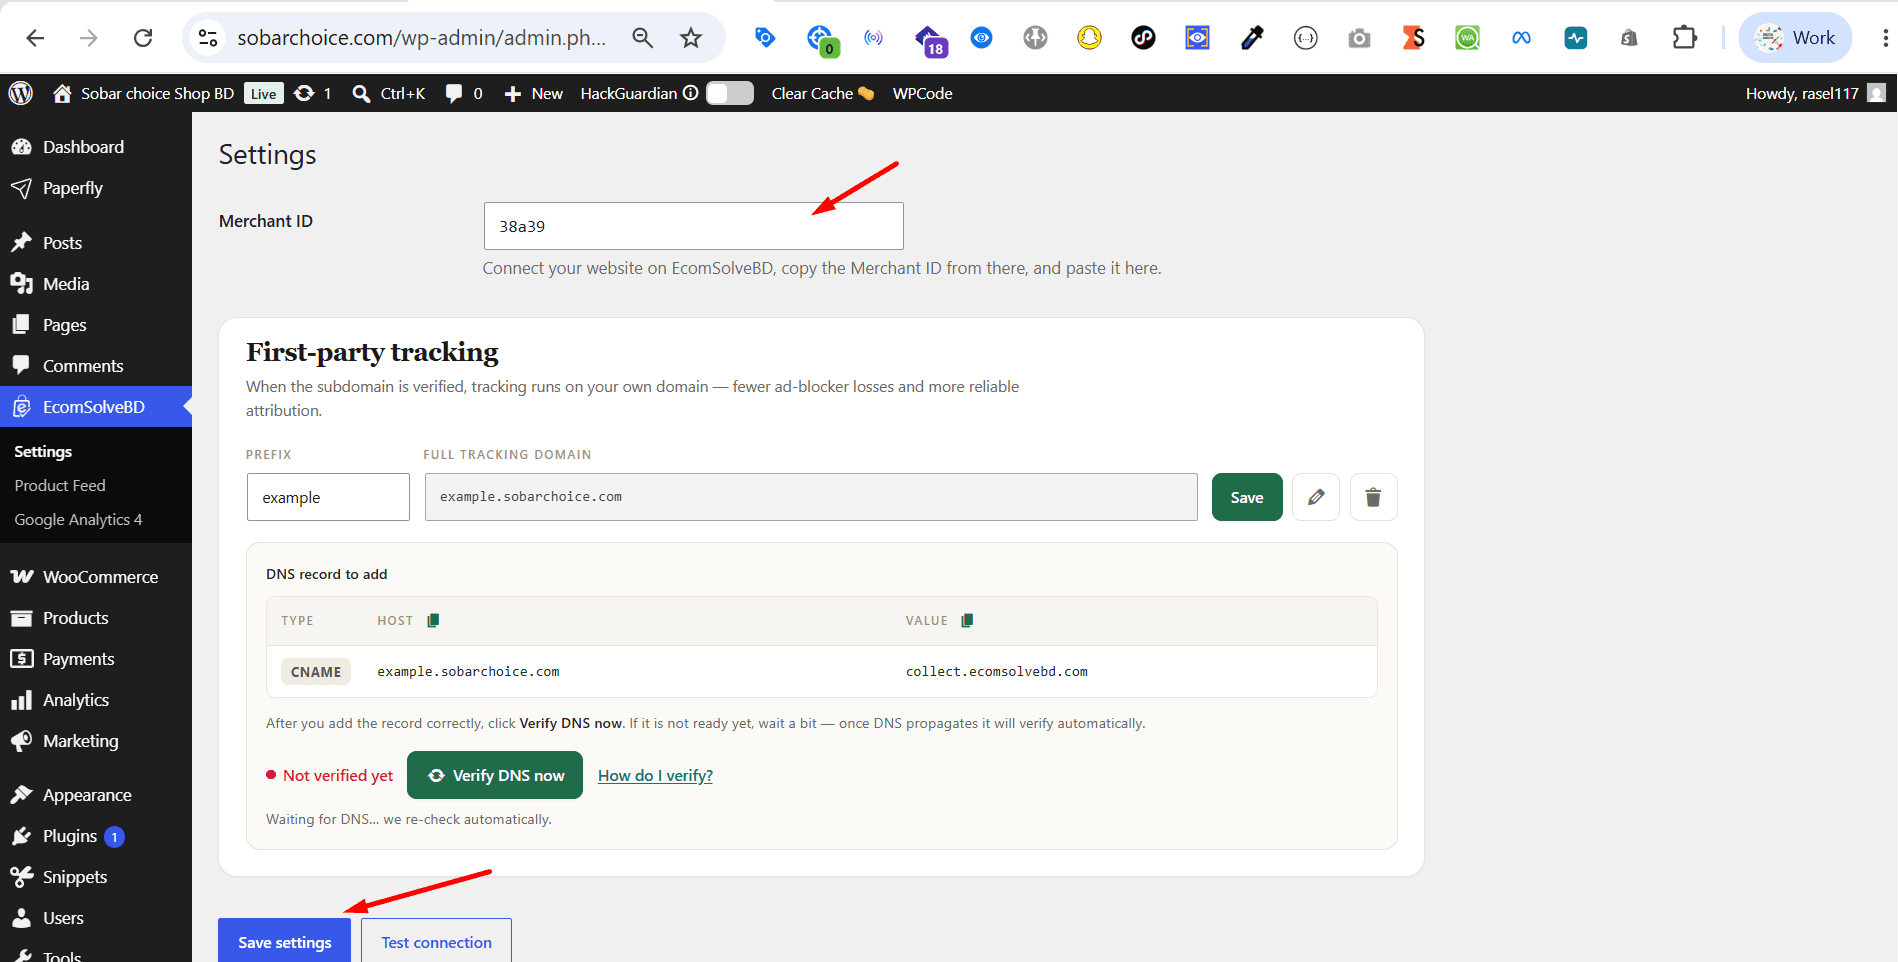This screenshot has height=962, width=1898.
Task: Open the New content menu
Action: click(x=533, y=93)
